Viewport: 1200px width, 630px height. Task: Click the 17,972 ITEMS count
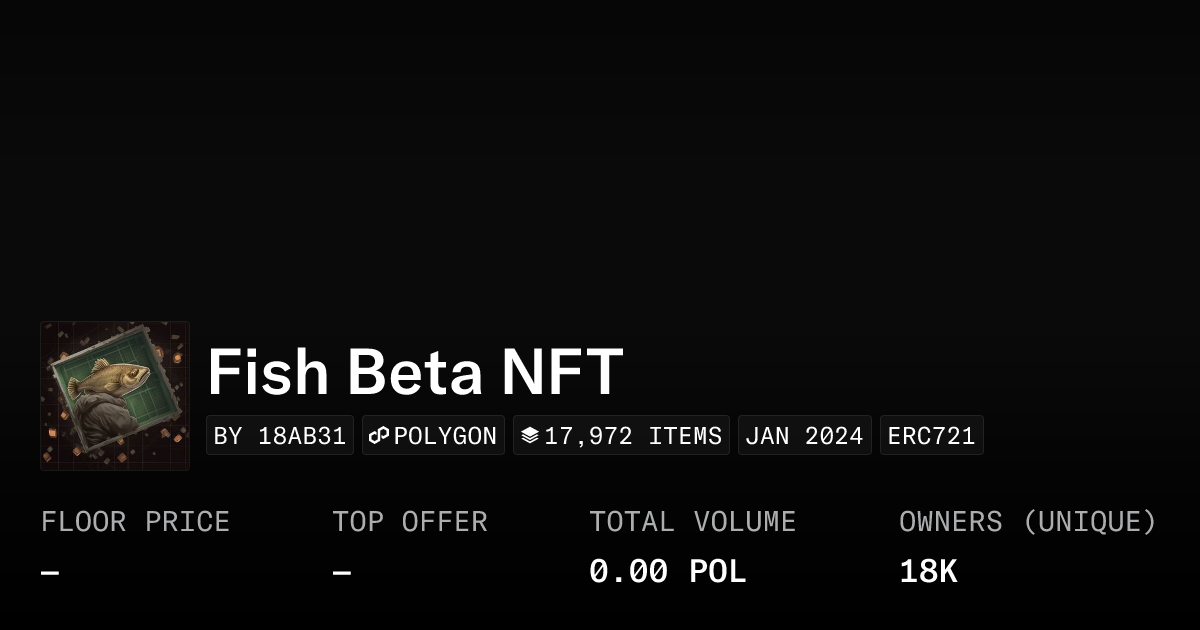pos(633,436)
